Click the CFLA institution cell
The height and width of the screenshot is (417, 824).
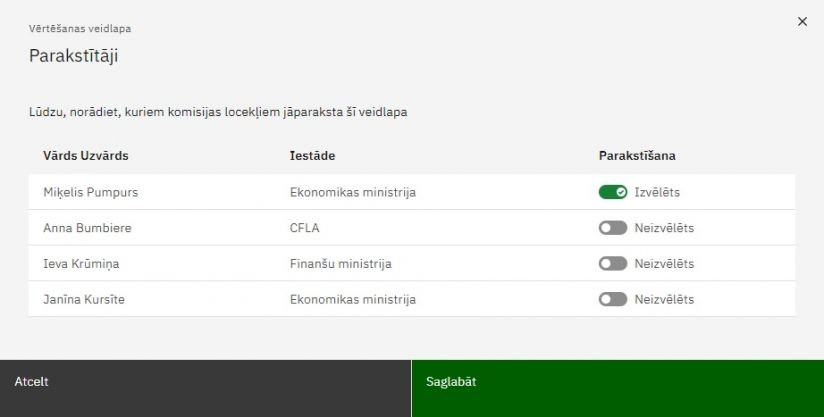(x=304, y=228)
